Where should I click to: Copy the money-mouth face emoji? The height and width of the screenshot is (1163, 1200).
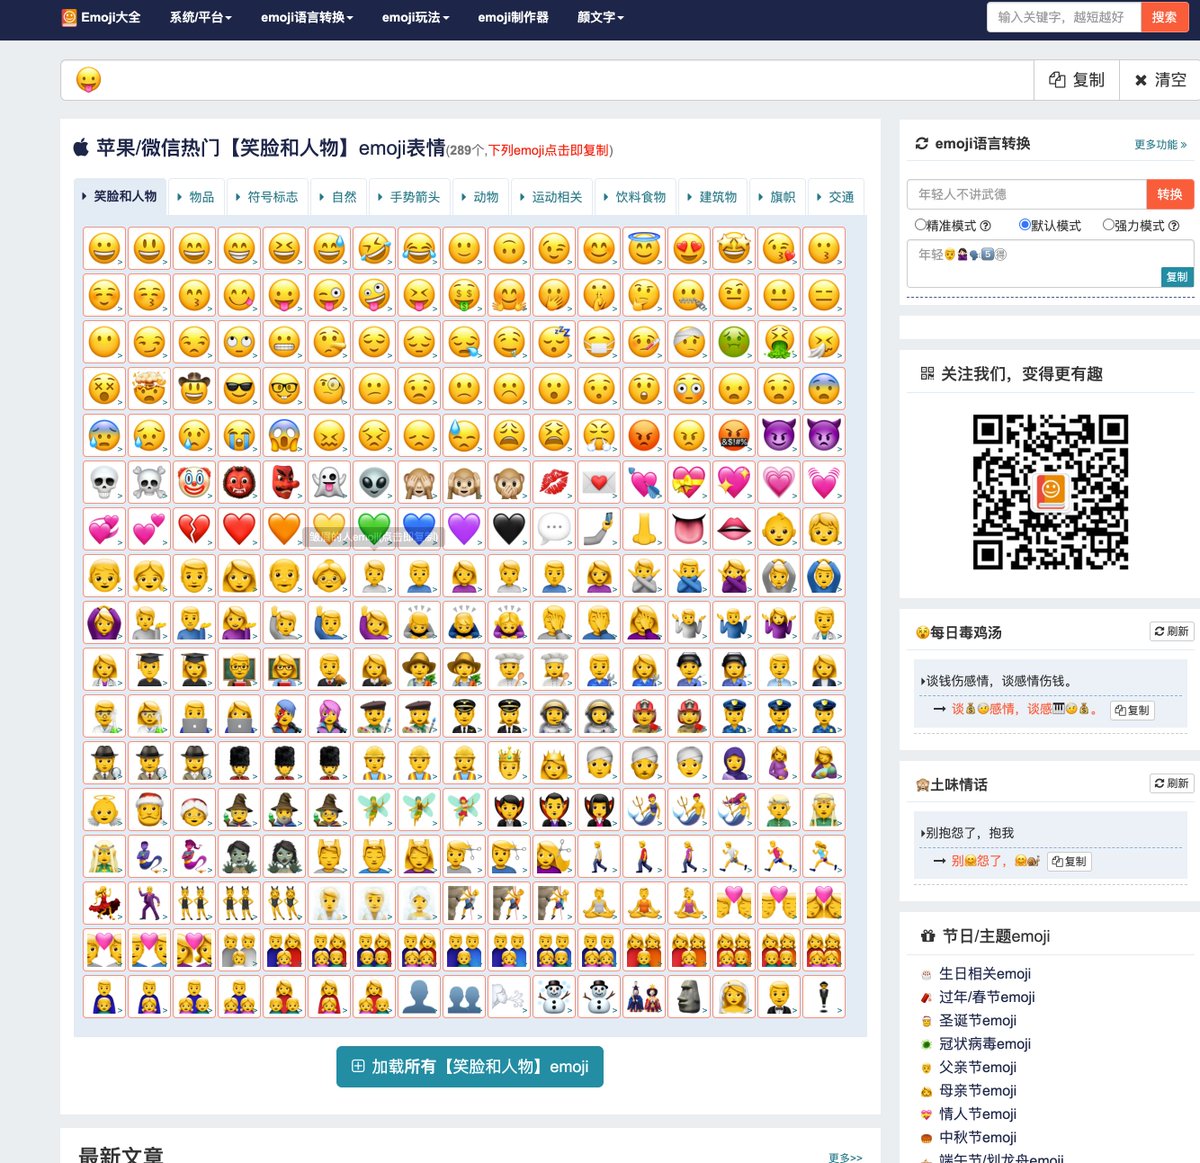pos(464,295)
